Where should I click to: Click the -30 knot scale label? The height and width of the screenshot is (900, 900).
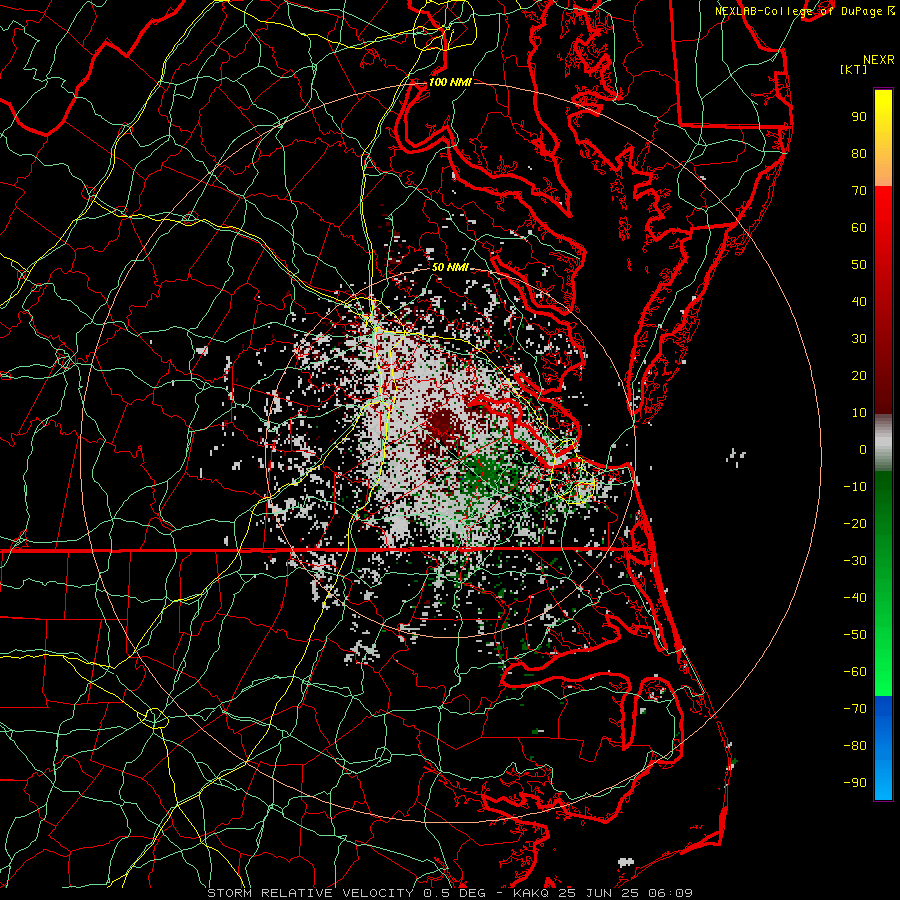click(855, 561)
